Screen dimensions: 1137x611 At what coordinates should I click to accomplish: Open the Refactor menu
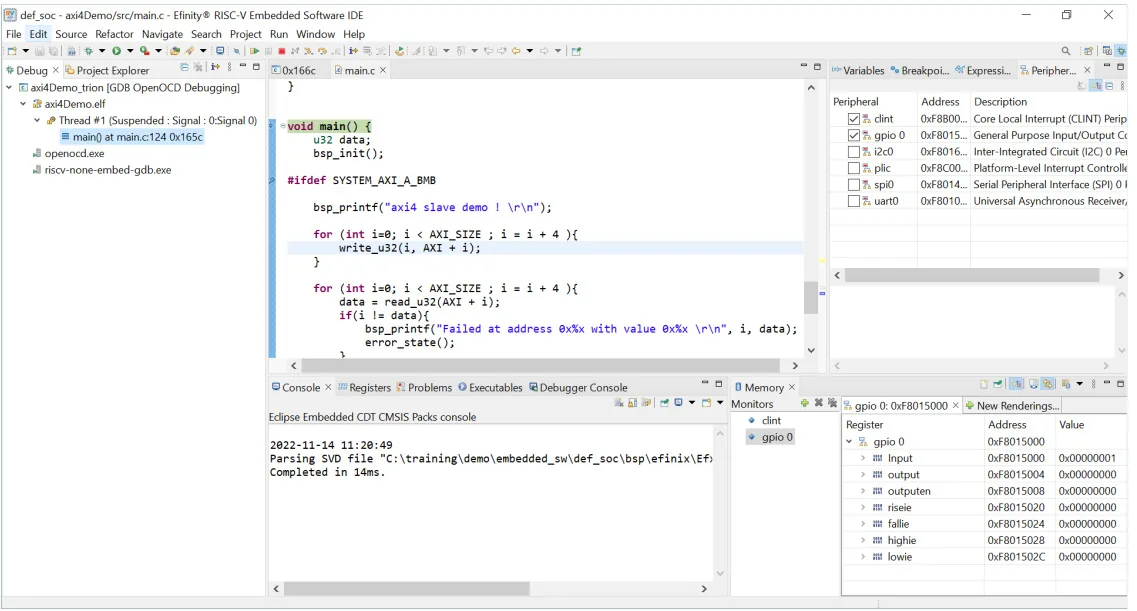point(115,34)
